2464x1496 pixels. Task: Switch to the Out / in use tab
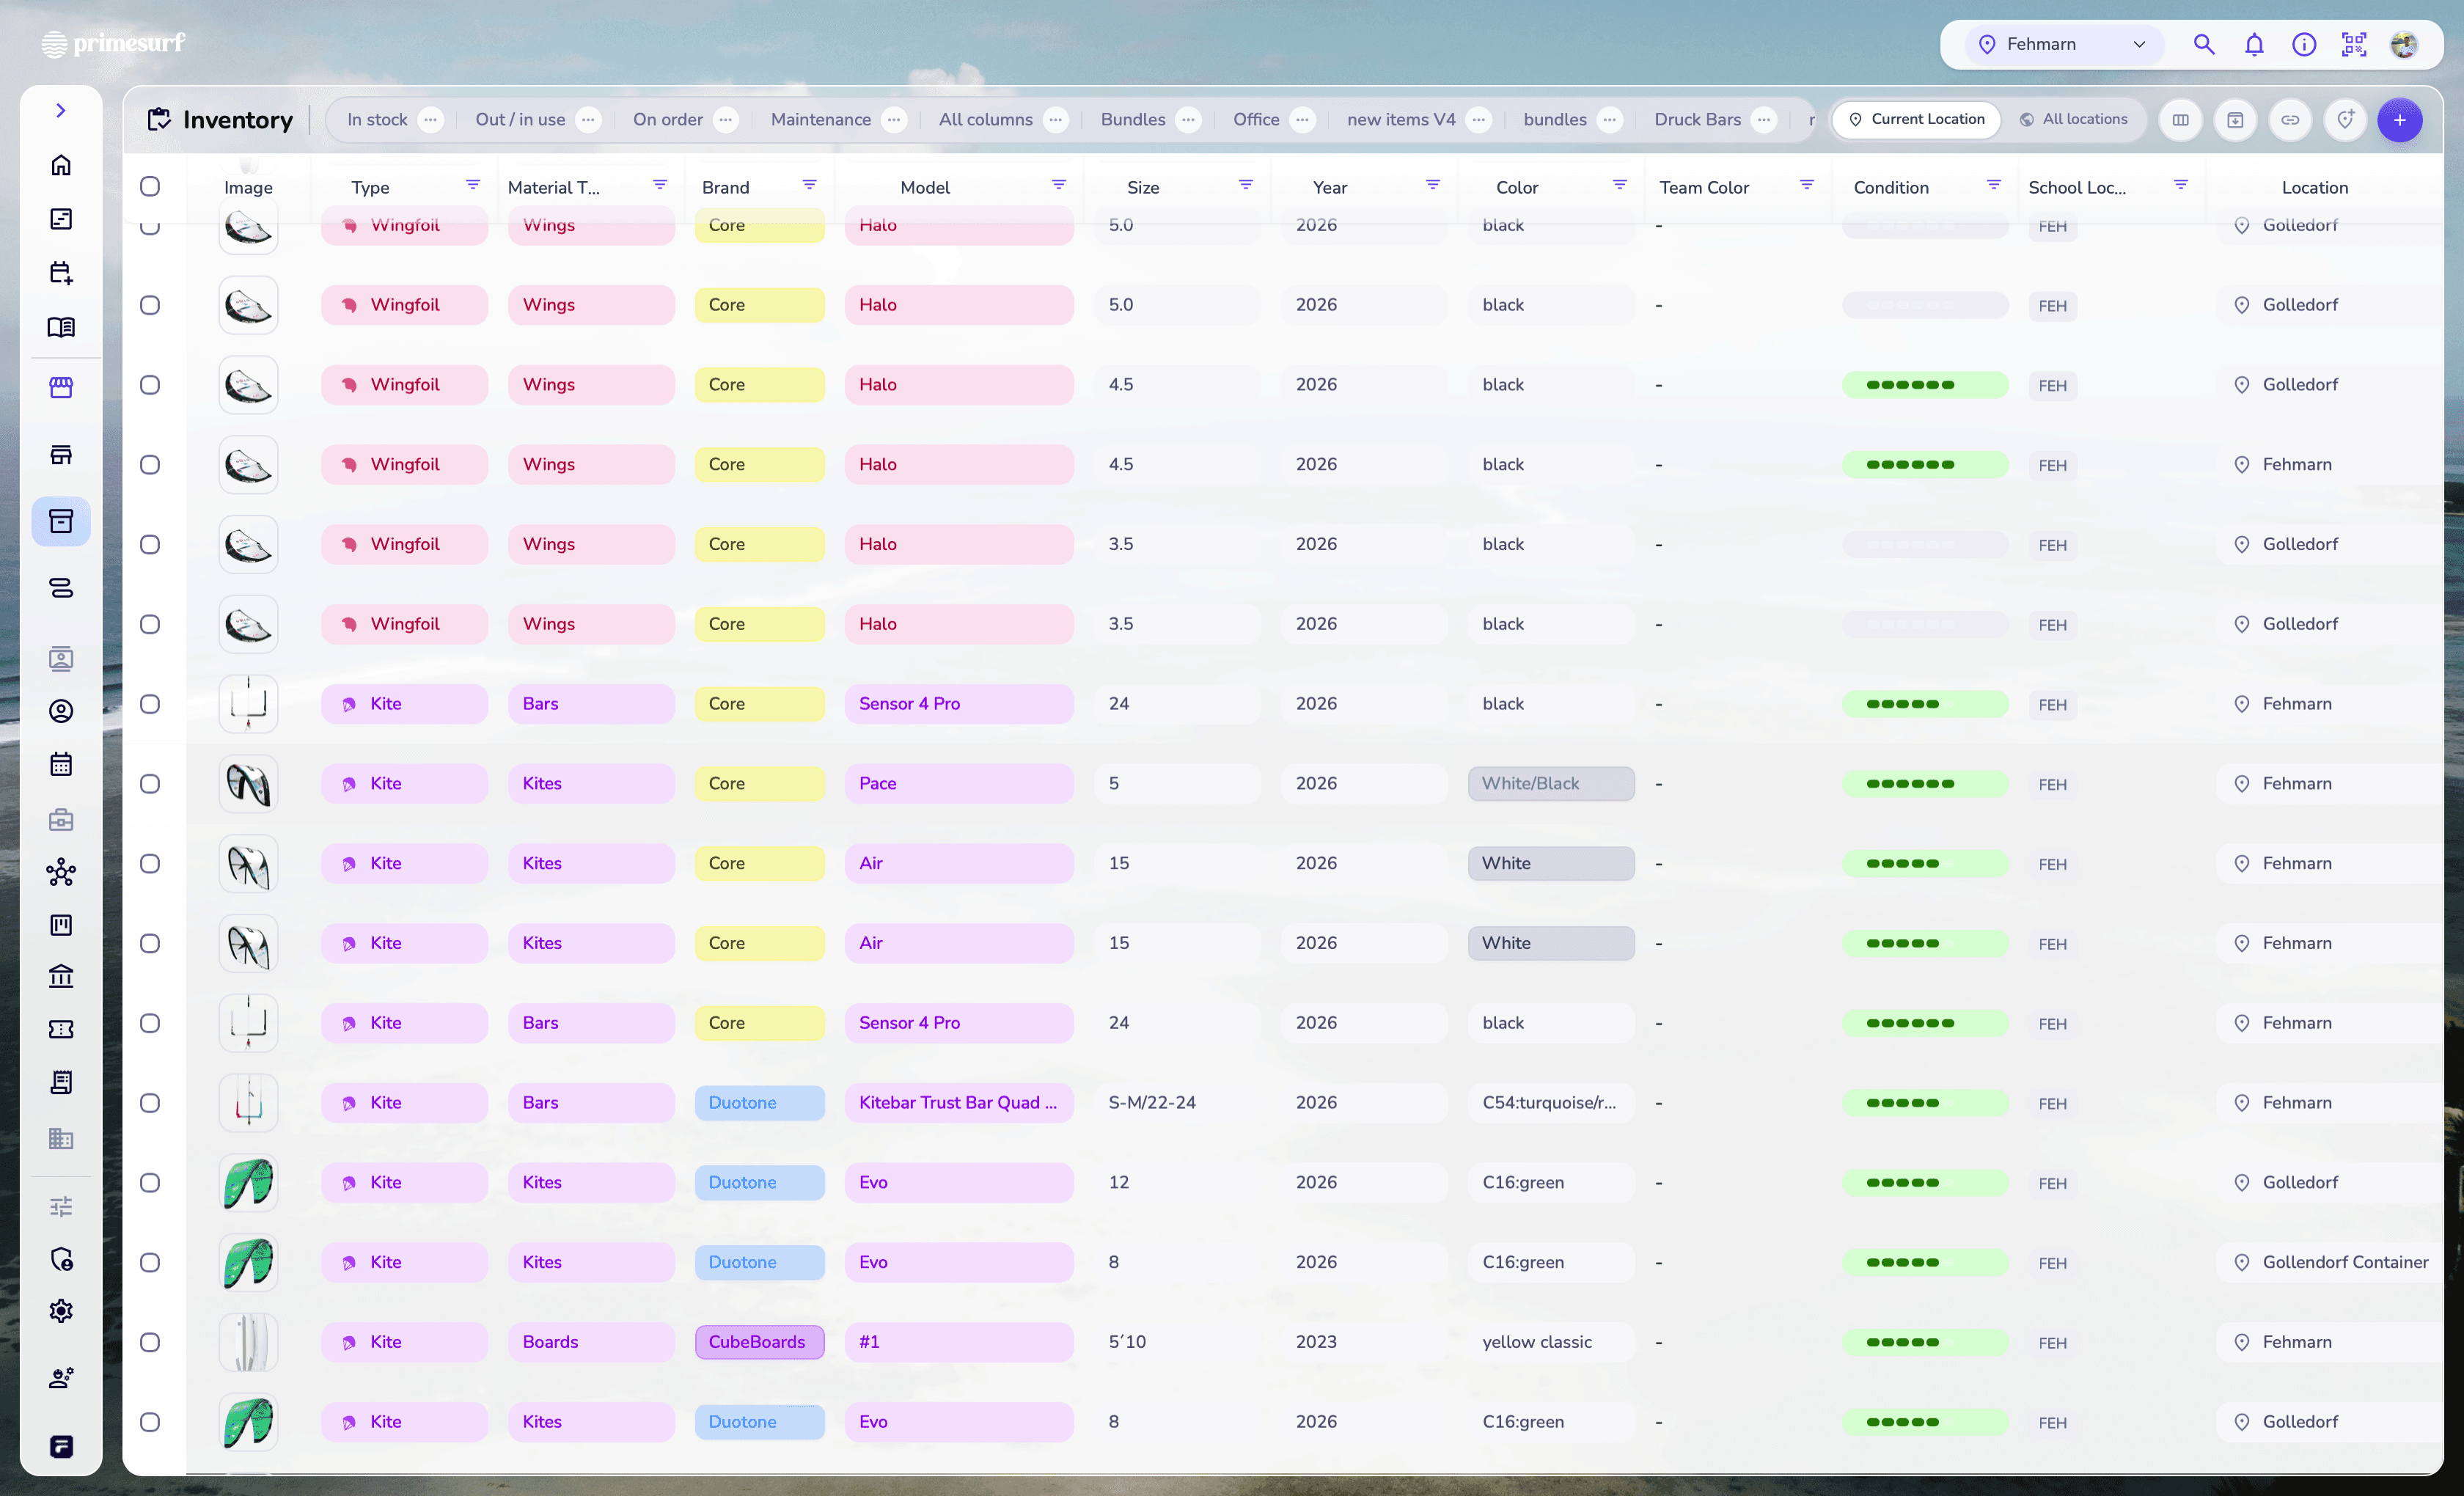pos(520,120)
